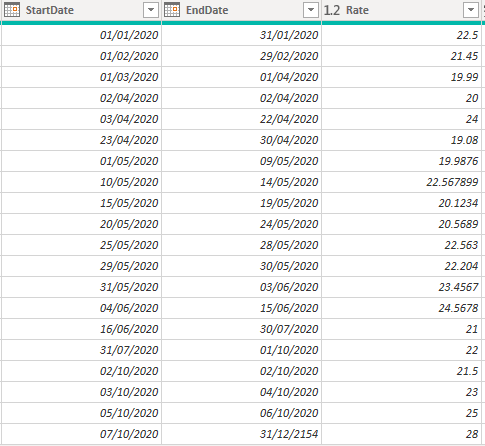Select Rate cell 20.5689

pos(402,224)
